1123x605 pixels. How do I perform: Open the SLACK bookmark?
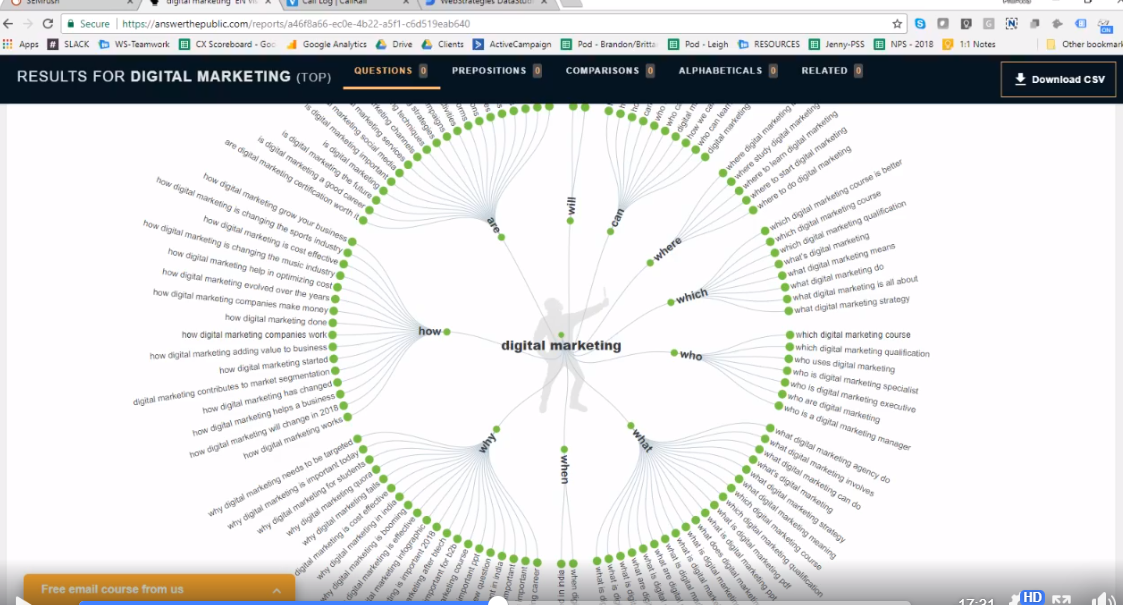(69, 44)
